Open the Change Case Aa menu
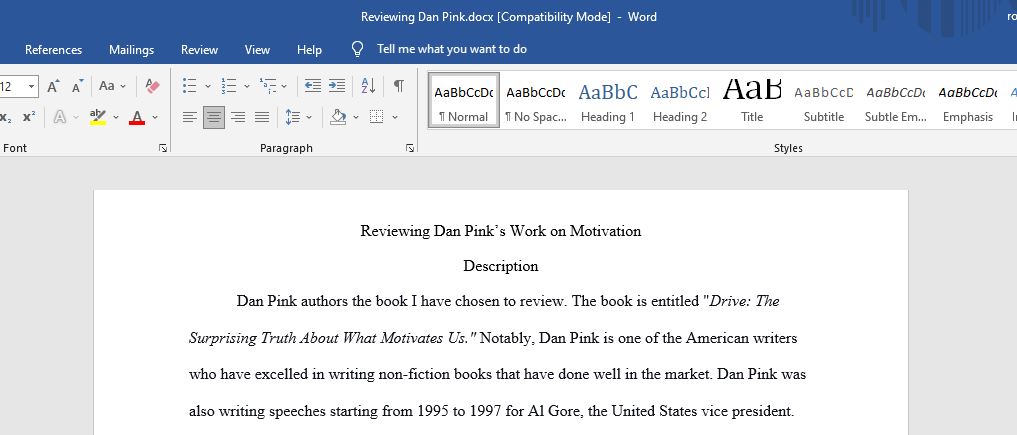The image size is (1017, 435). [112, 86]
